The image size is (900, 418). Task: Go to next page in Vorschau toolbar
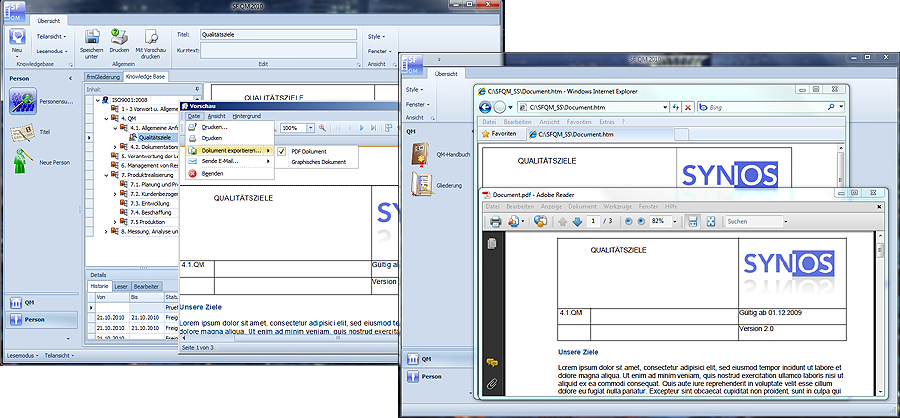coord(362,128)
